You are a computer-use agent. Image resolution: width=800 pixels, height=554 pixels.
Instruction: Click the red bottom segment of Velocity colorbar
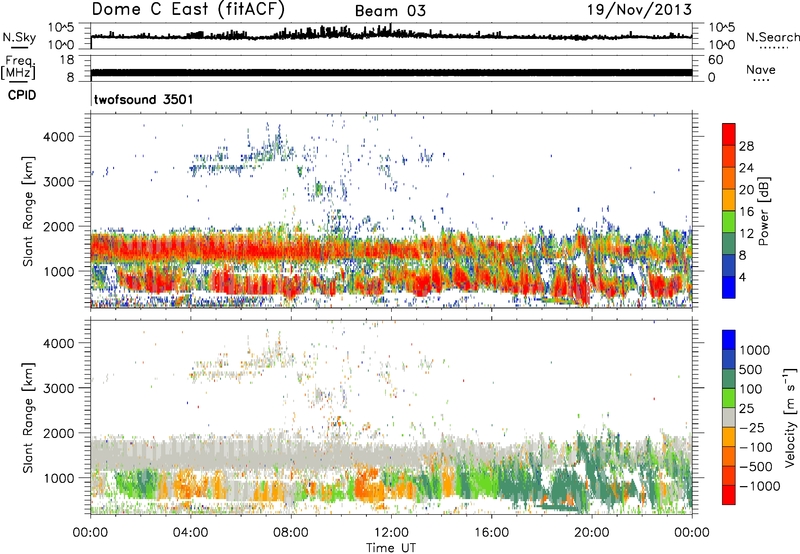[x=729, y=495]
